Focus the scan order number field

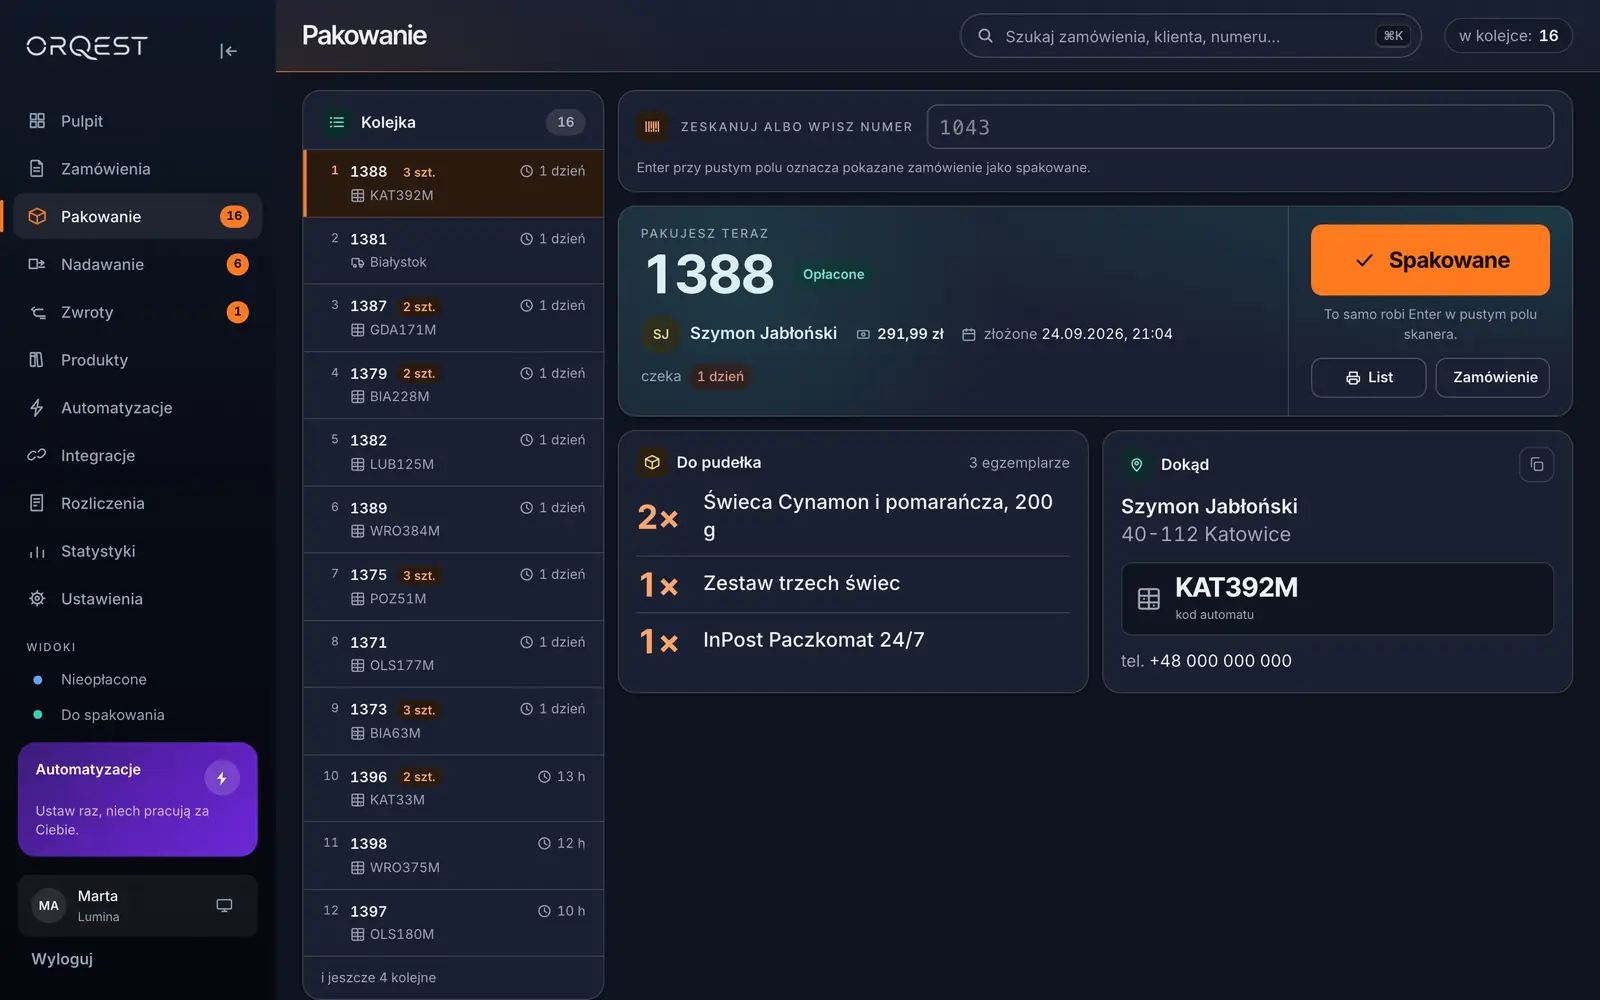1240,127
